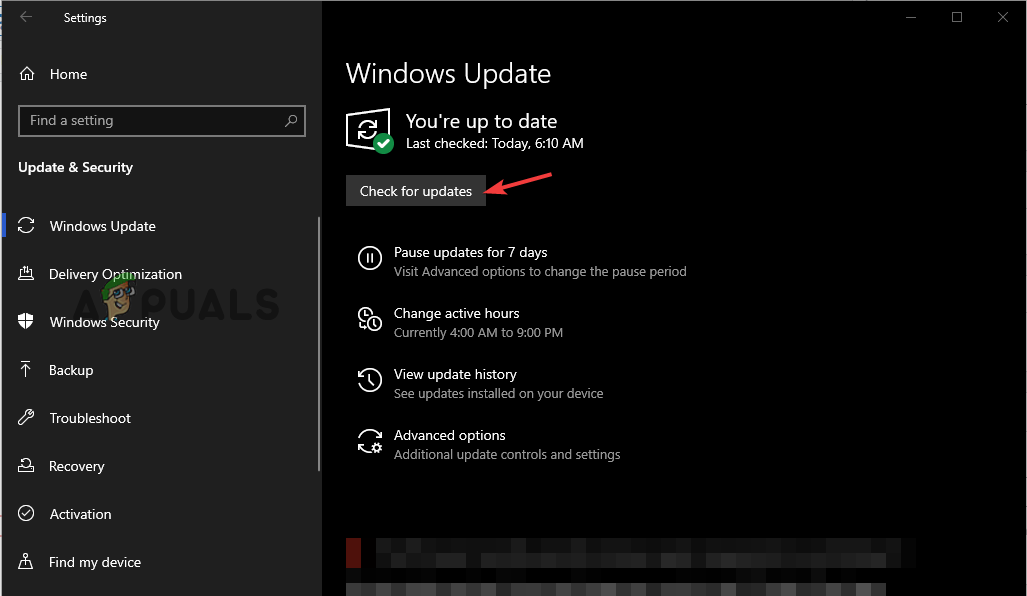Viewport: 1027px width, 596px height.
Task: Click the Last checked: Today, 6:10 AM text
Action: (x=495, y=143)
